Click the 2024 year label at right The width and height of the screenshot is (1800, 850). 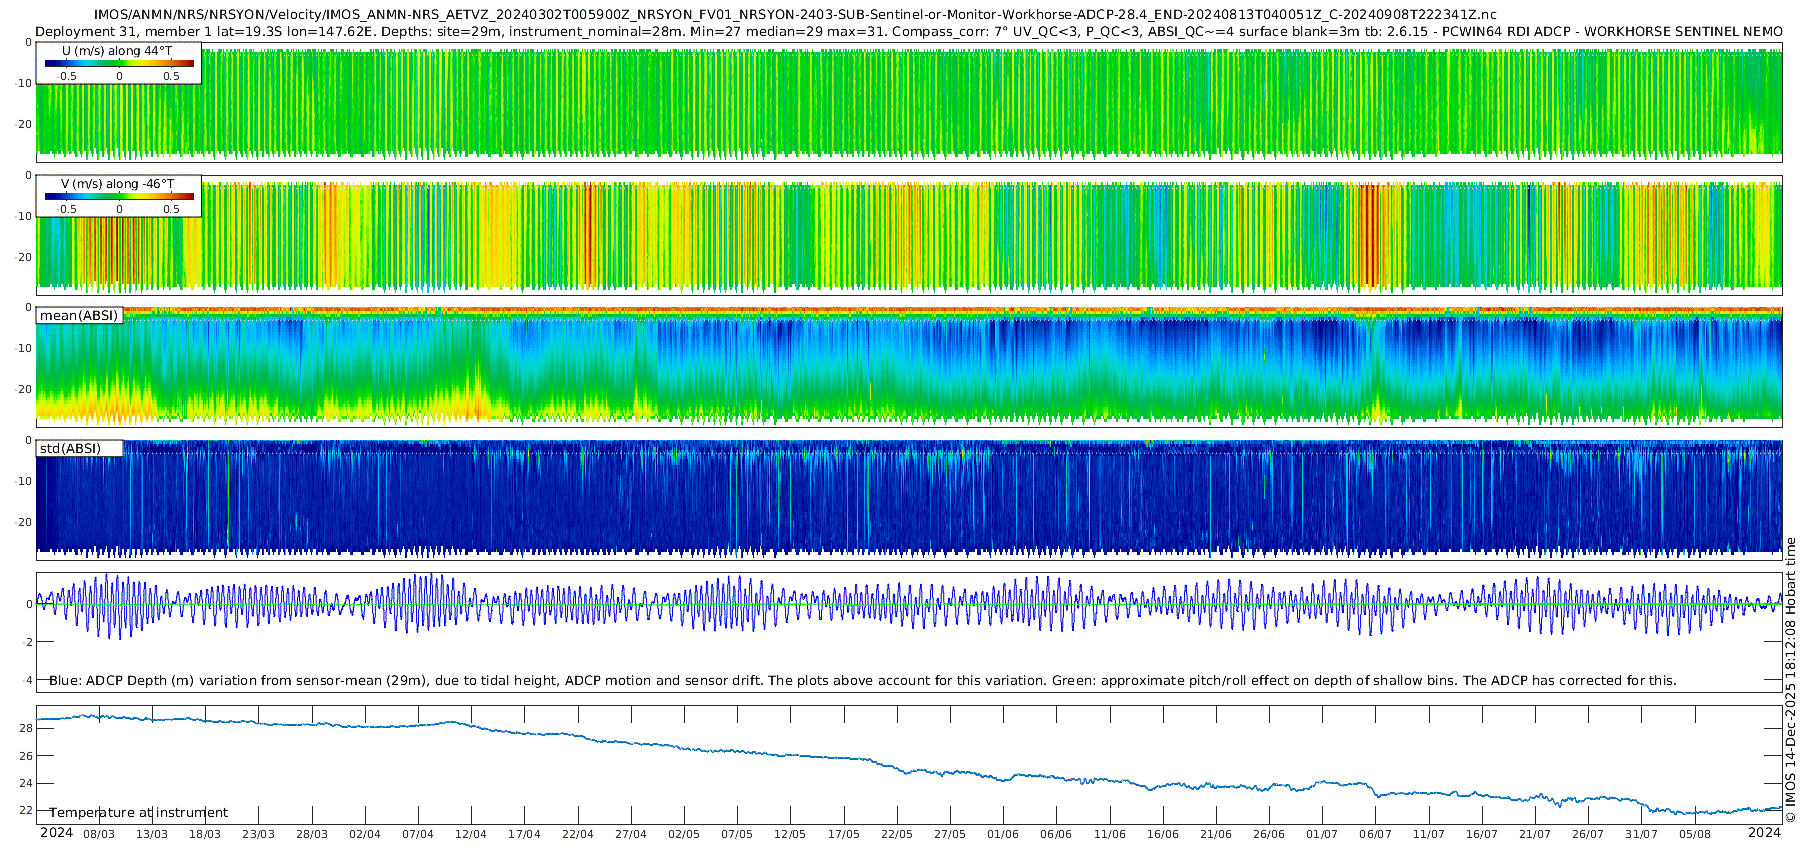point(1765,833)
